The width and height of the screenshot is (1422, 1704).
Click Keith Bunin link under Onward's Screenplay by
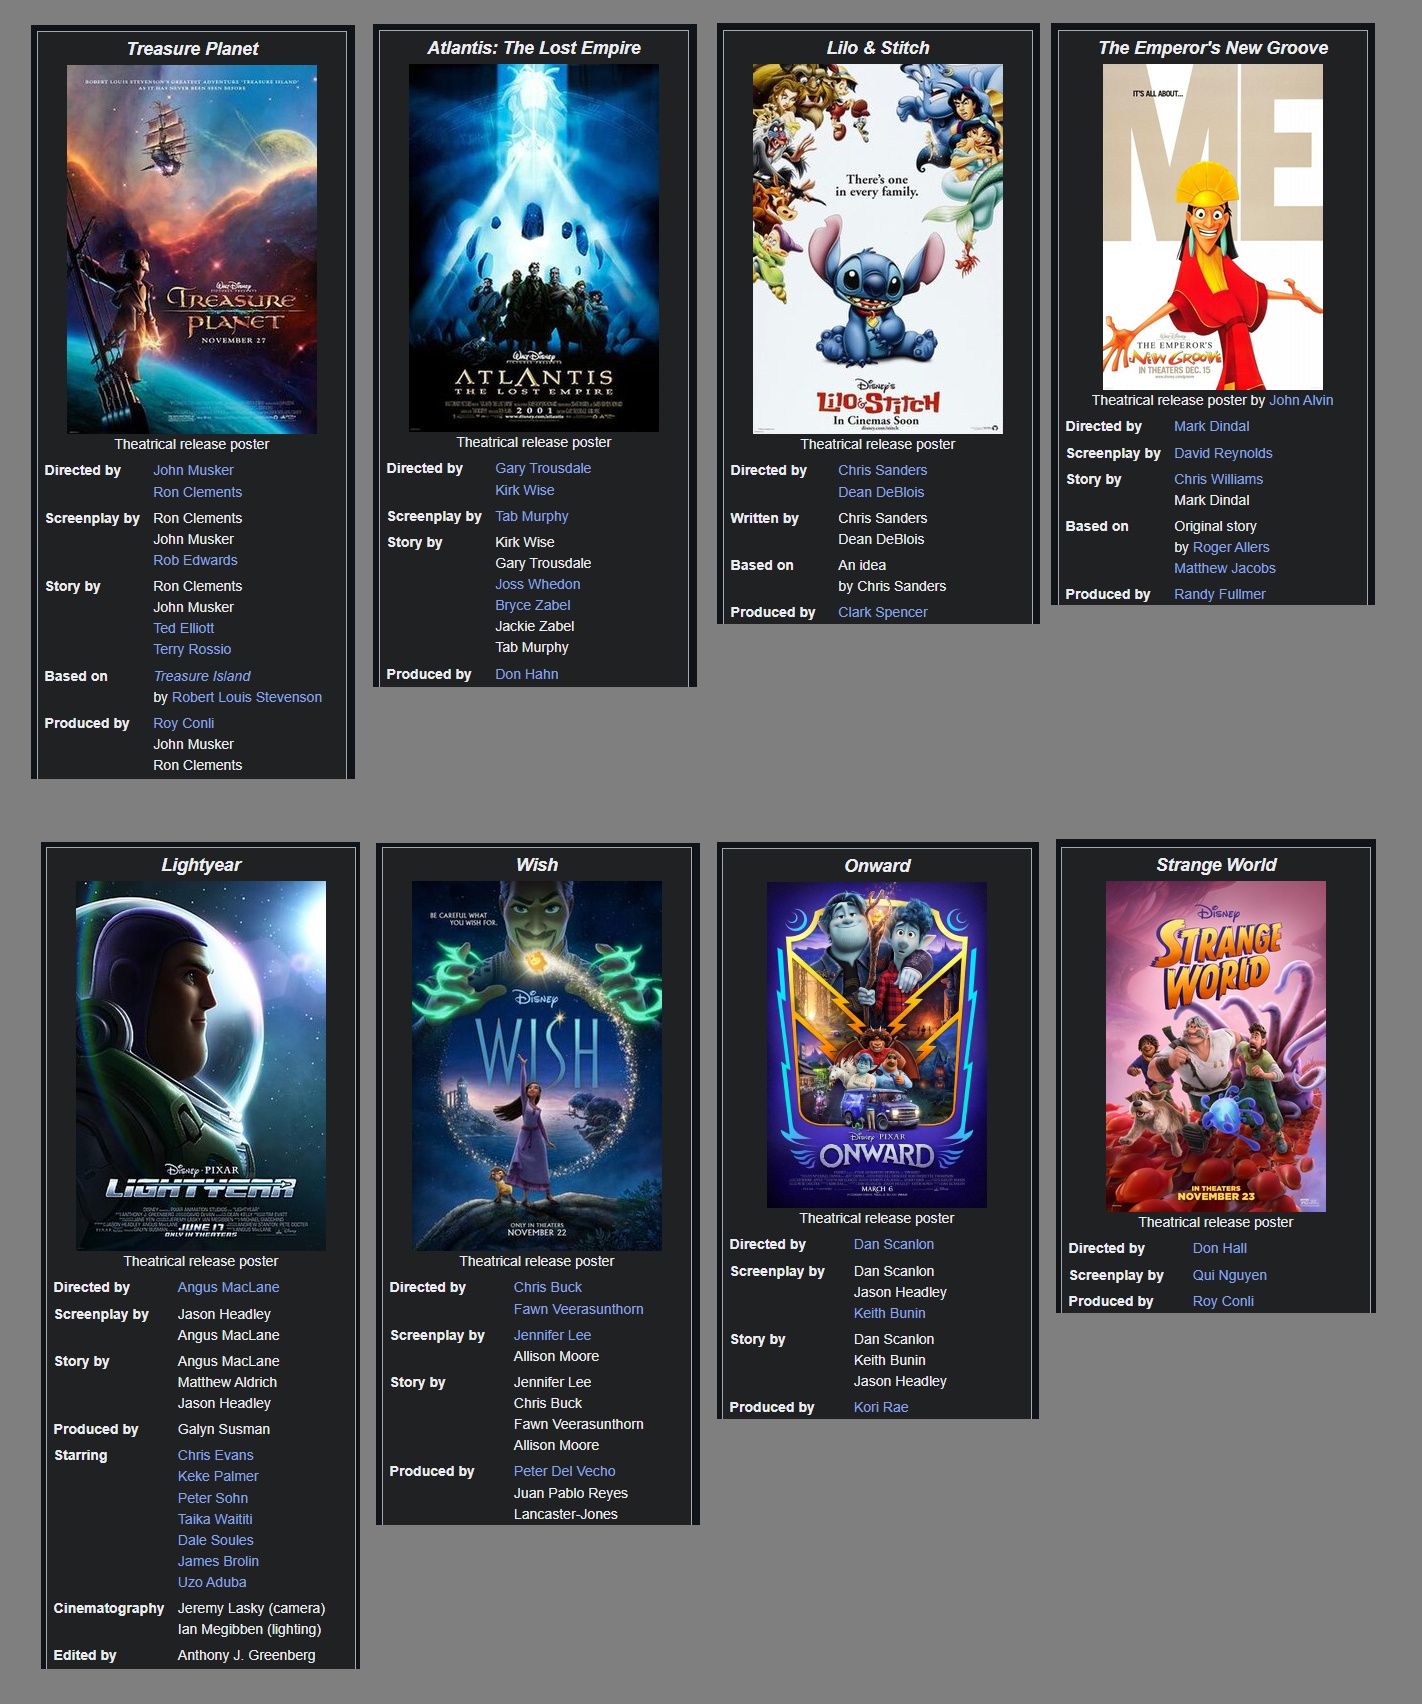(889, 1313)
